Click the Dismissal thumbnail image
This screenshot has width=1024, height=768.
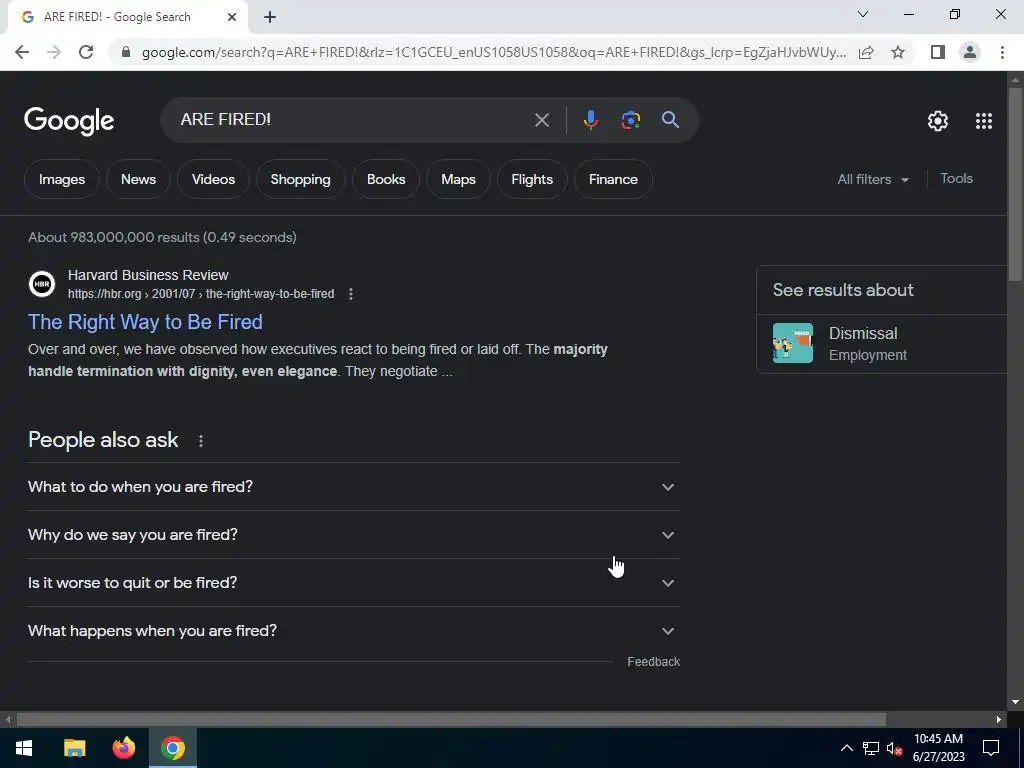[793, 343]
